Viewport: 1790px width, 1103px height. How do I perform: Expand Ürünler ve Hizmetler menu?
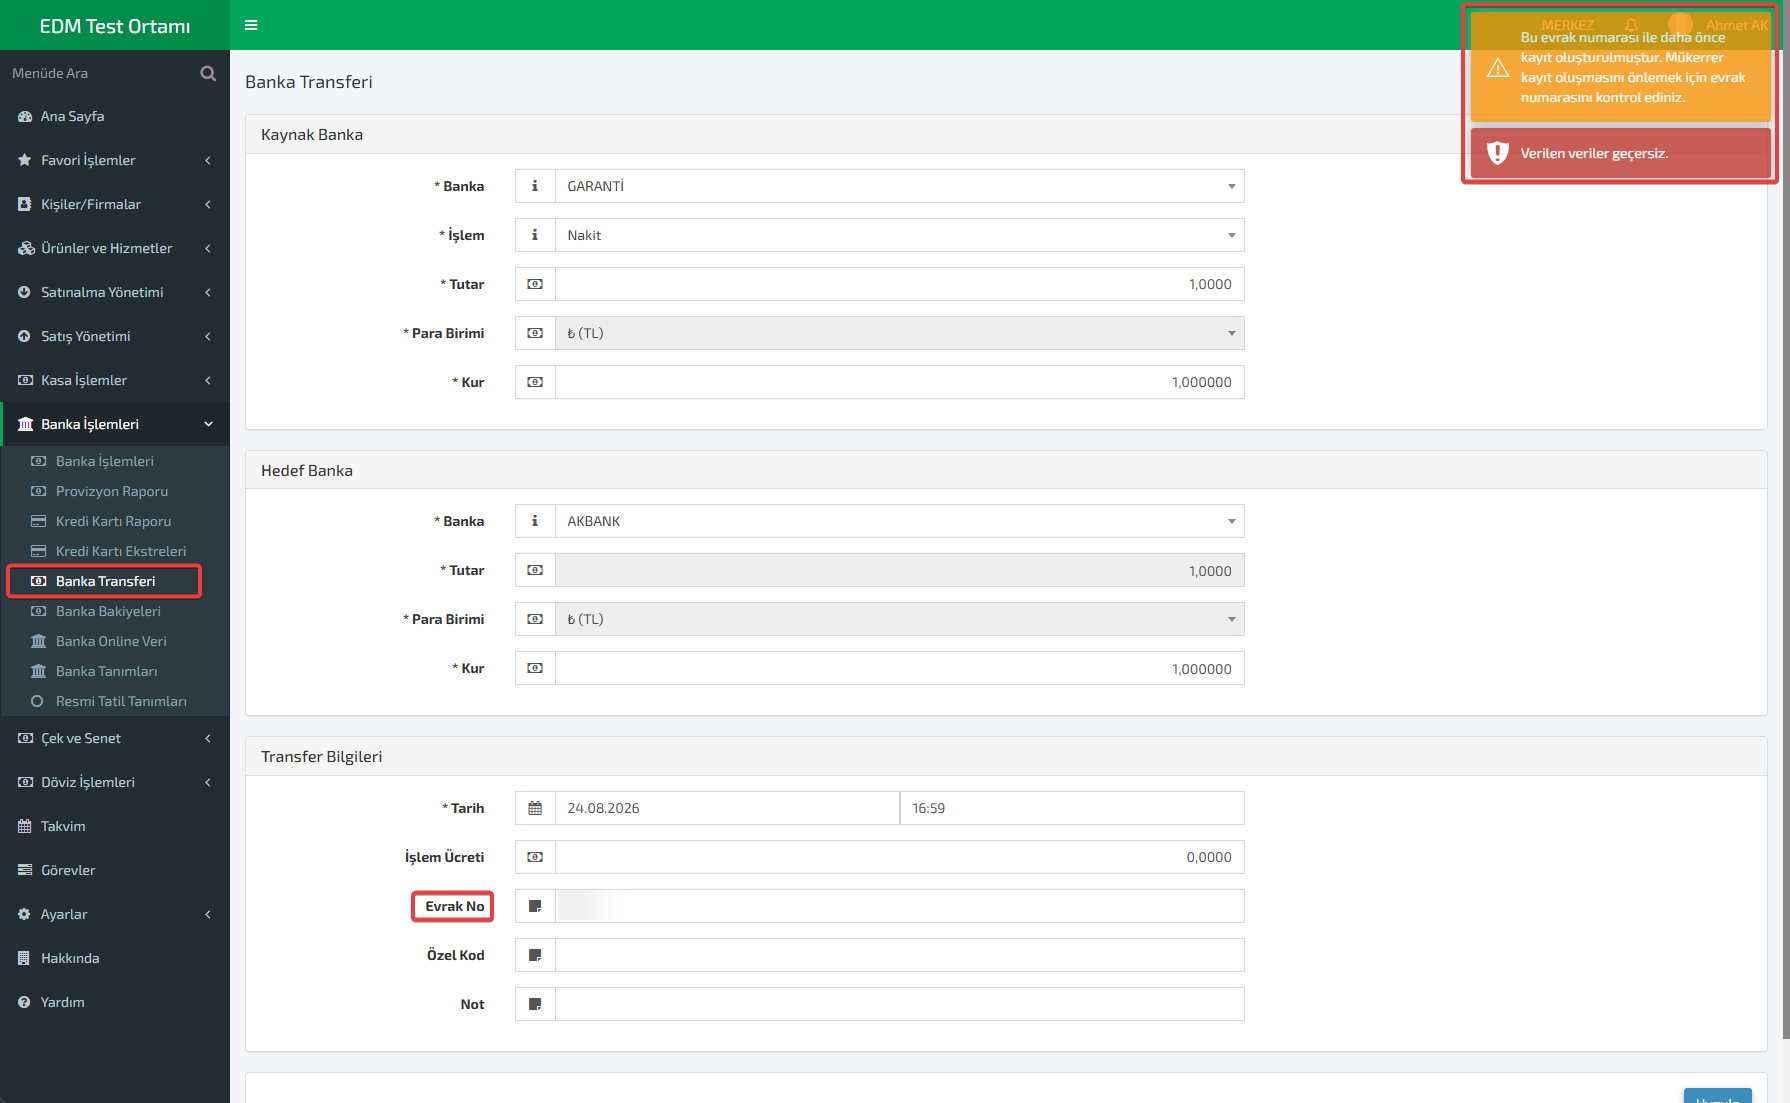tap(115, 248)
